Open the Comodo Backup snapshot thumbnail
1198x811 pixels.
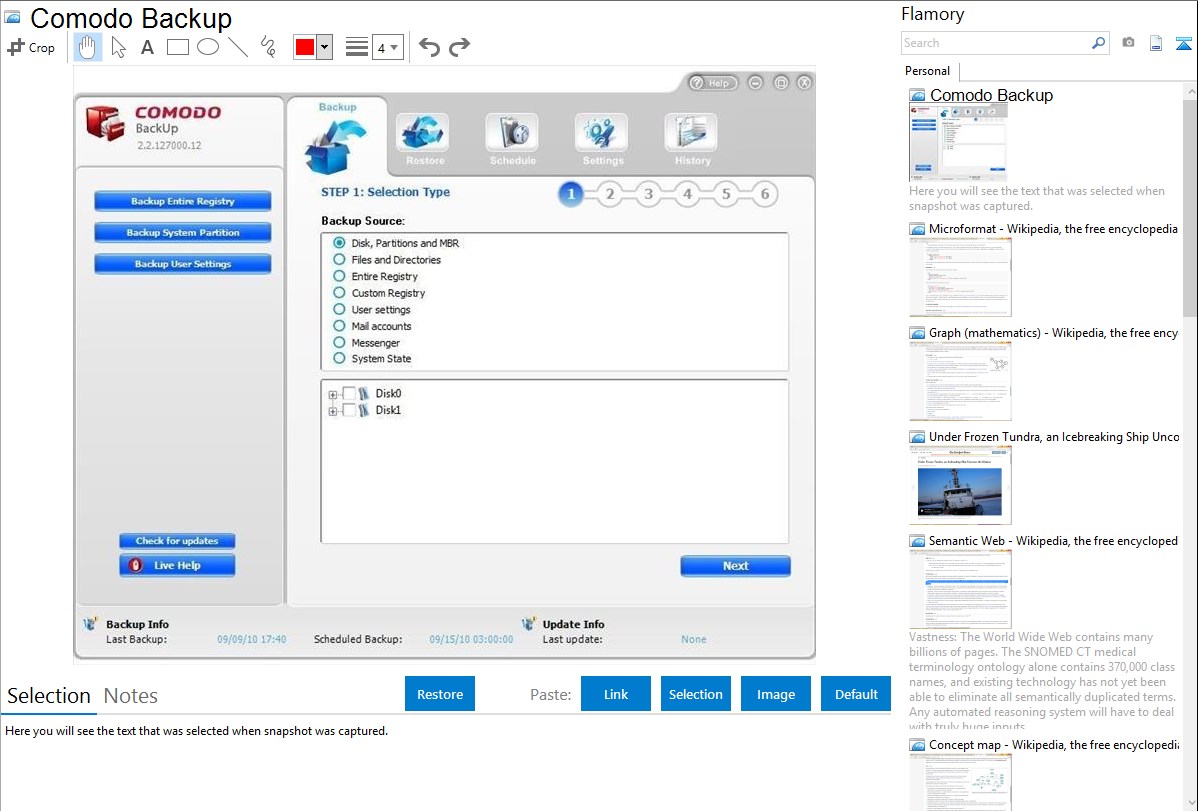(958, 143)
